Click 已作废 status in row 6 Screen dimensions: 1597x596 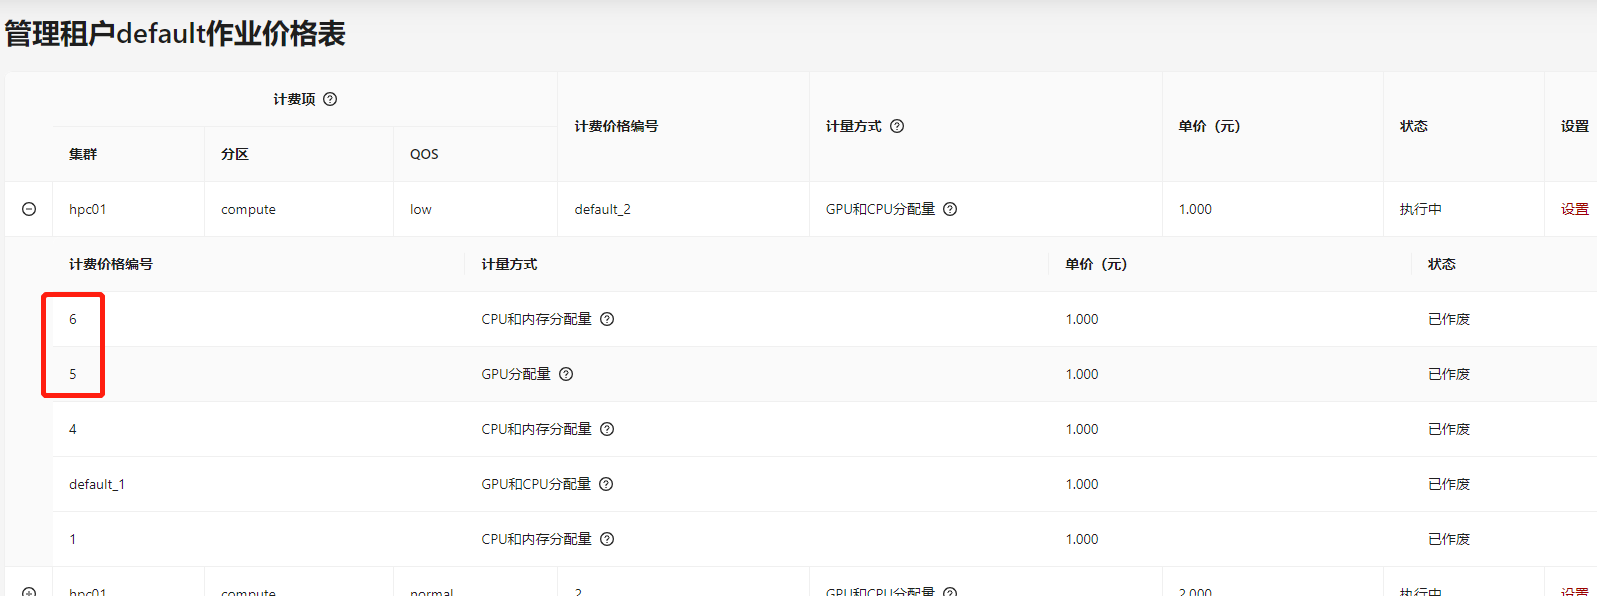click(x=1449, y=319)
